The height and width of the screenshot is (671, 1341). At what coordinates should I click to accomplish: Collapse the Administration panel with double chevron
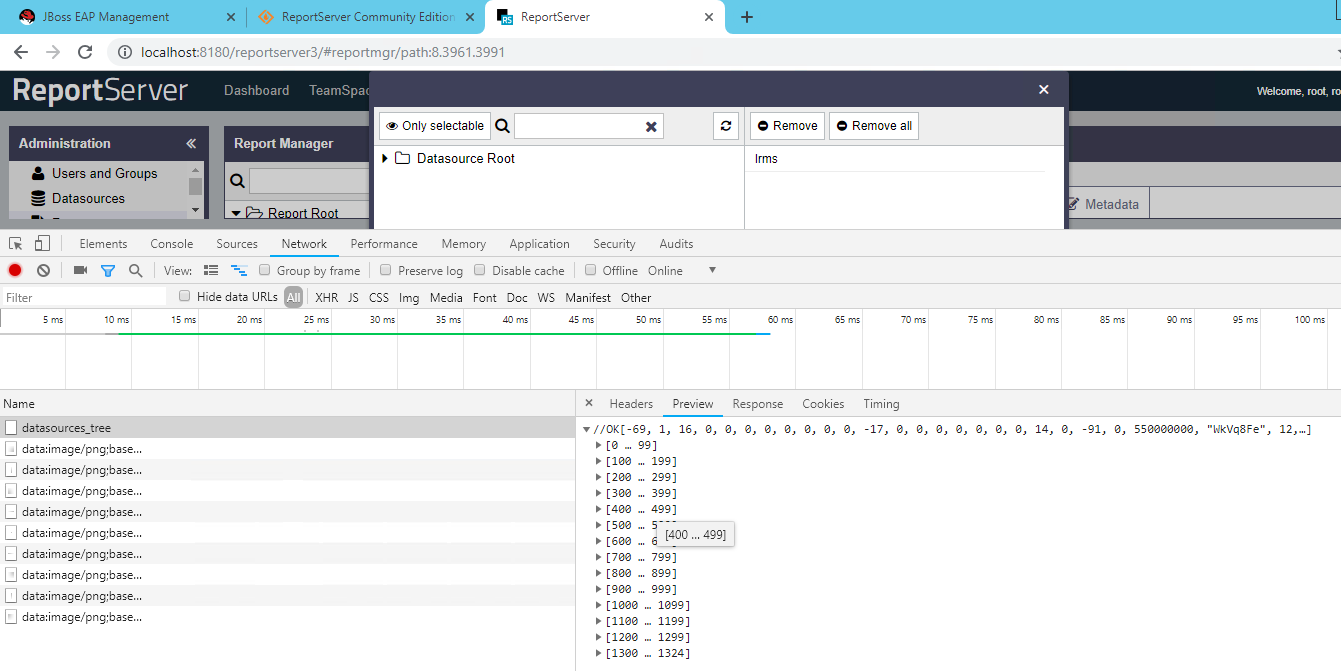(191, 144)
